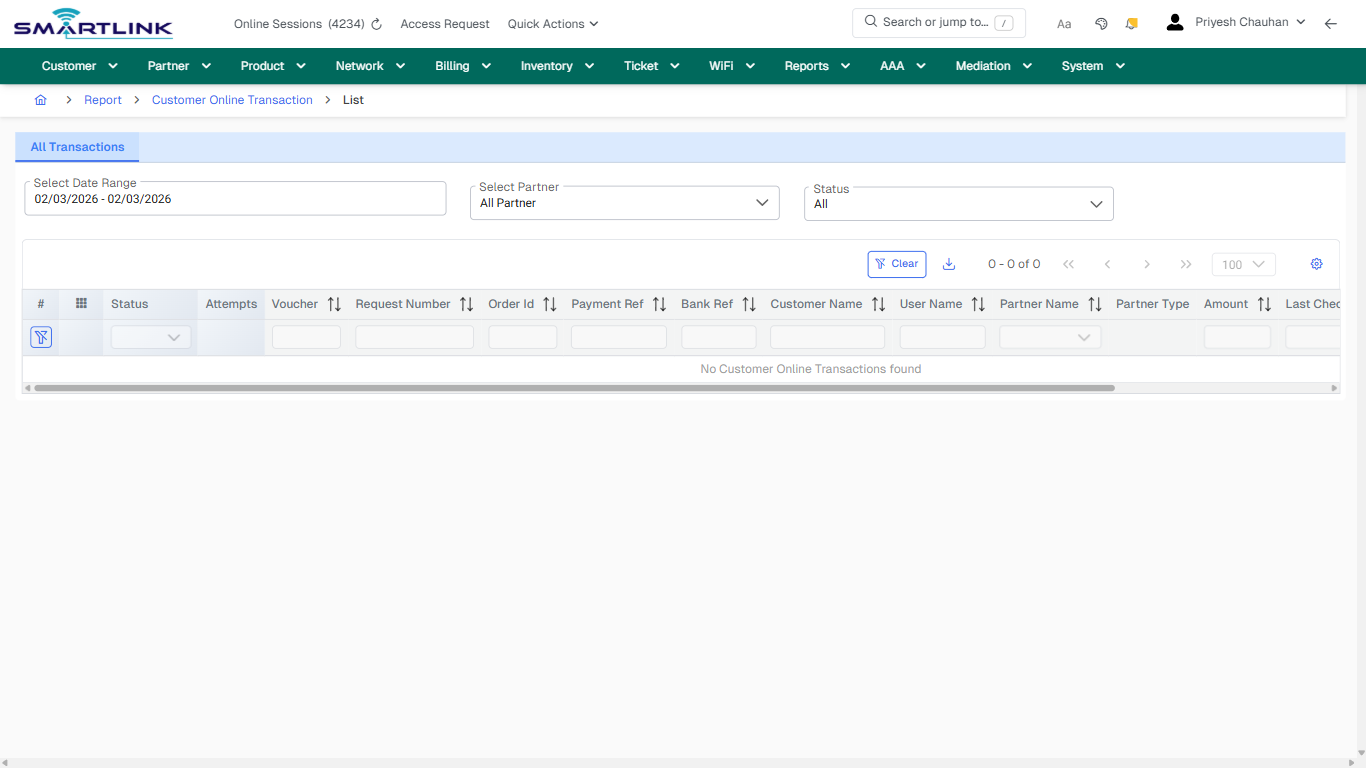Image resolution: width=1366 pixels, height=768 pixels.
Task: Switch to the All Transactions tab
Action: 76,146
